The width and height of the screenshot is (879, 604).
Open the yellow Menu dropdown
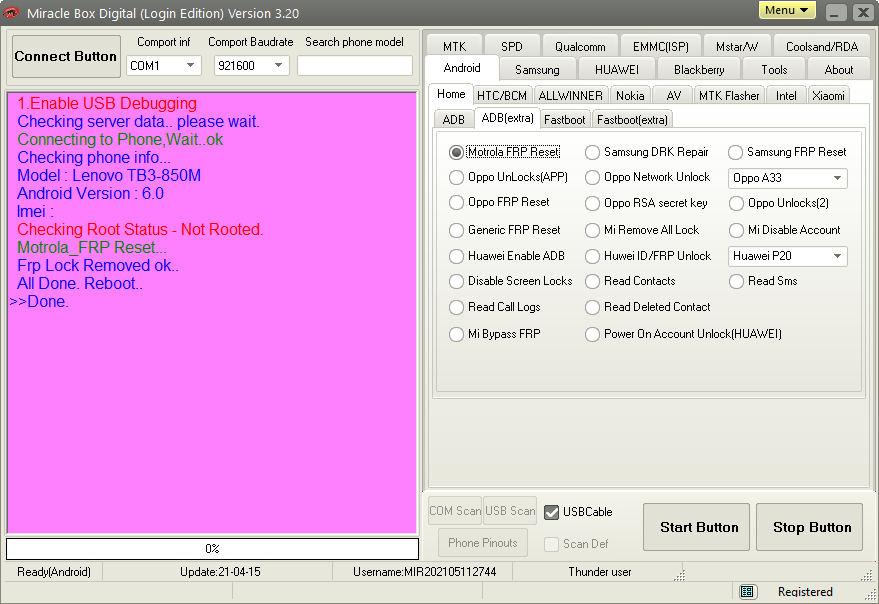[787, 11]
